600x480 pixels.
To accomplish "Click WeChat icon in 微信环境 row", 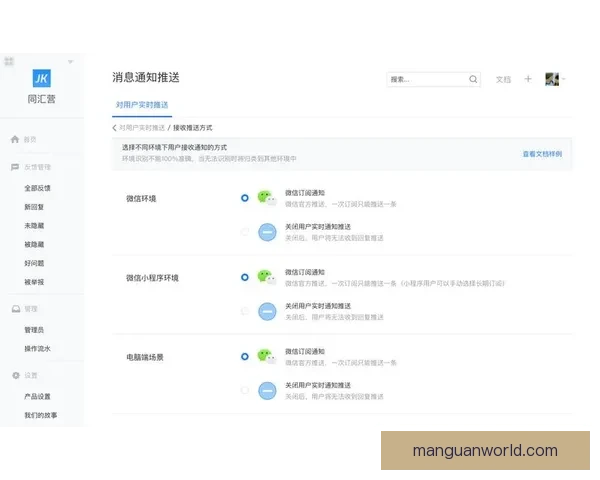I will (x=267, y=198).
